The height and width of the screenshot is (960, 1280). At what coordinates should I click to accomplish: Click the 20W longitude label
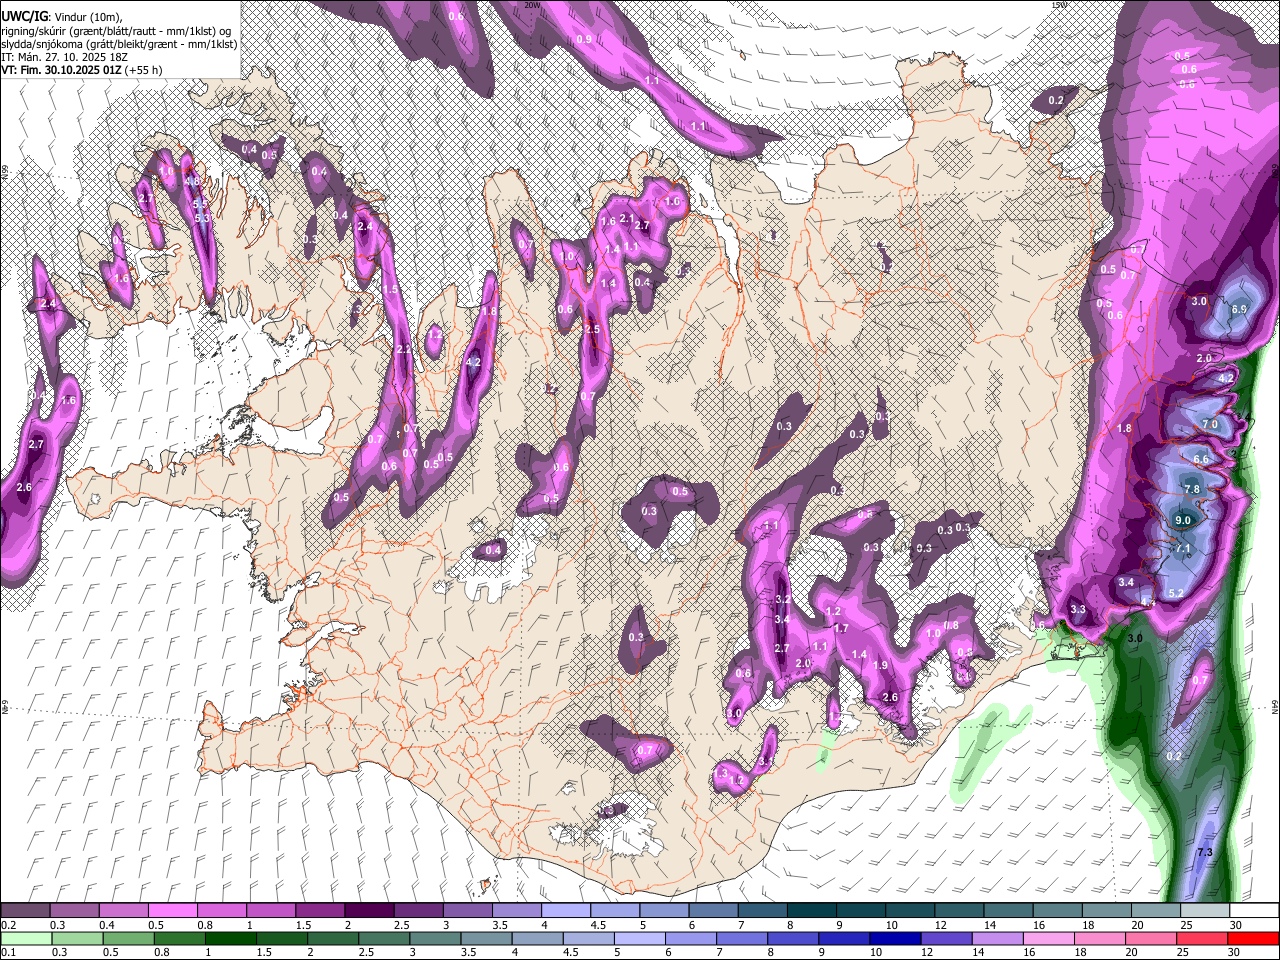533,5
